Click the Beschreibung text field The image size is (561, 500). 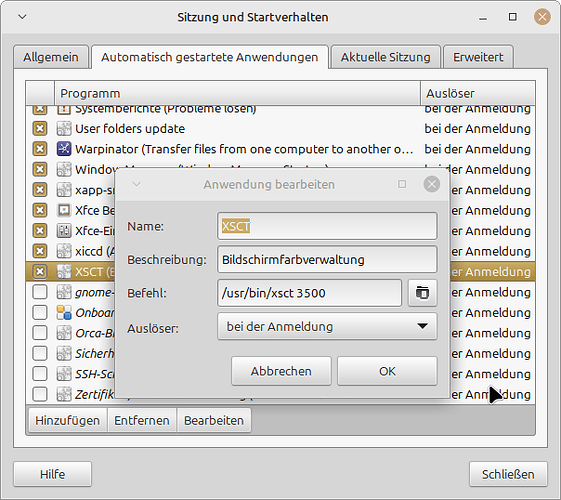pos(327,260)
